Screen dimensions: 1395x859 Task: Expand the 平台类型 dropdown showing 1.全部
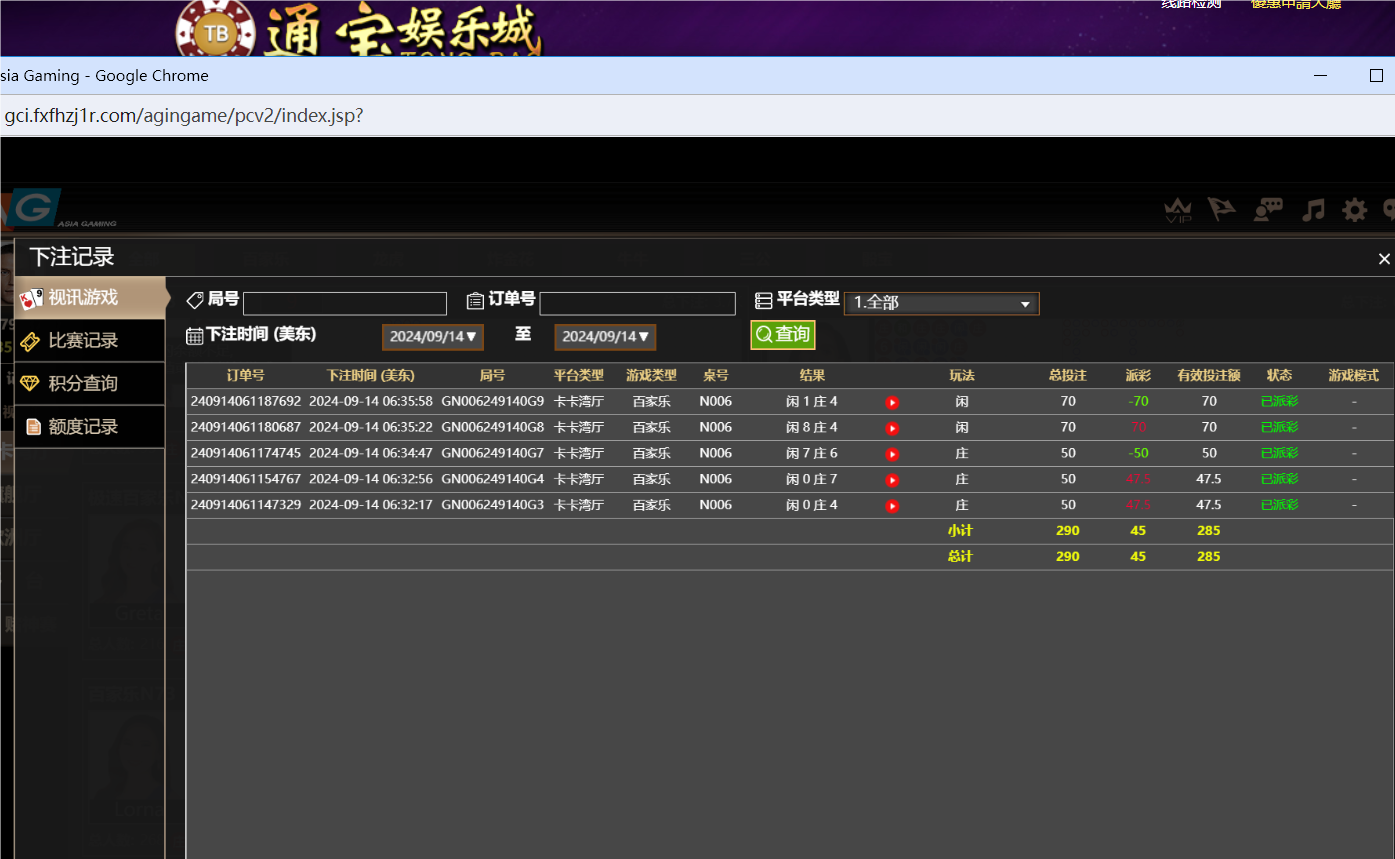[940, 303]
